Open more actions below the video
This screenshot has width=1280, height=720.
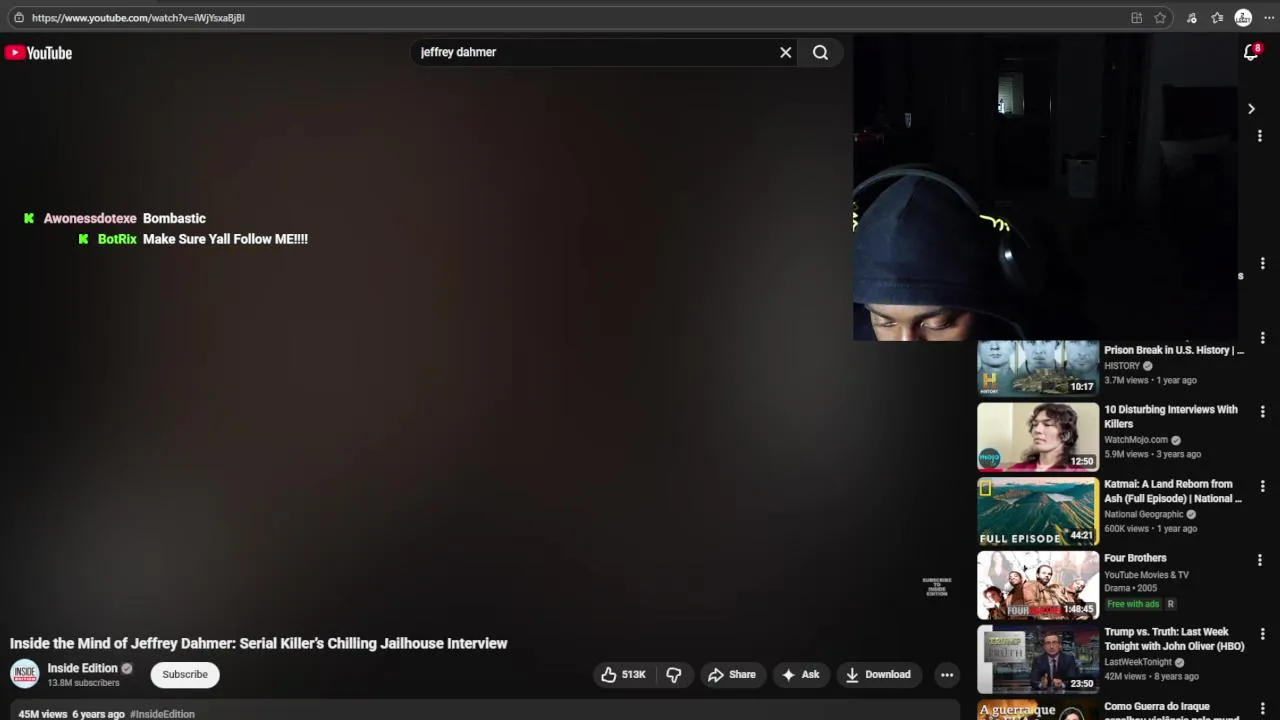tap(947, 675)
